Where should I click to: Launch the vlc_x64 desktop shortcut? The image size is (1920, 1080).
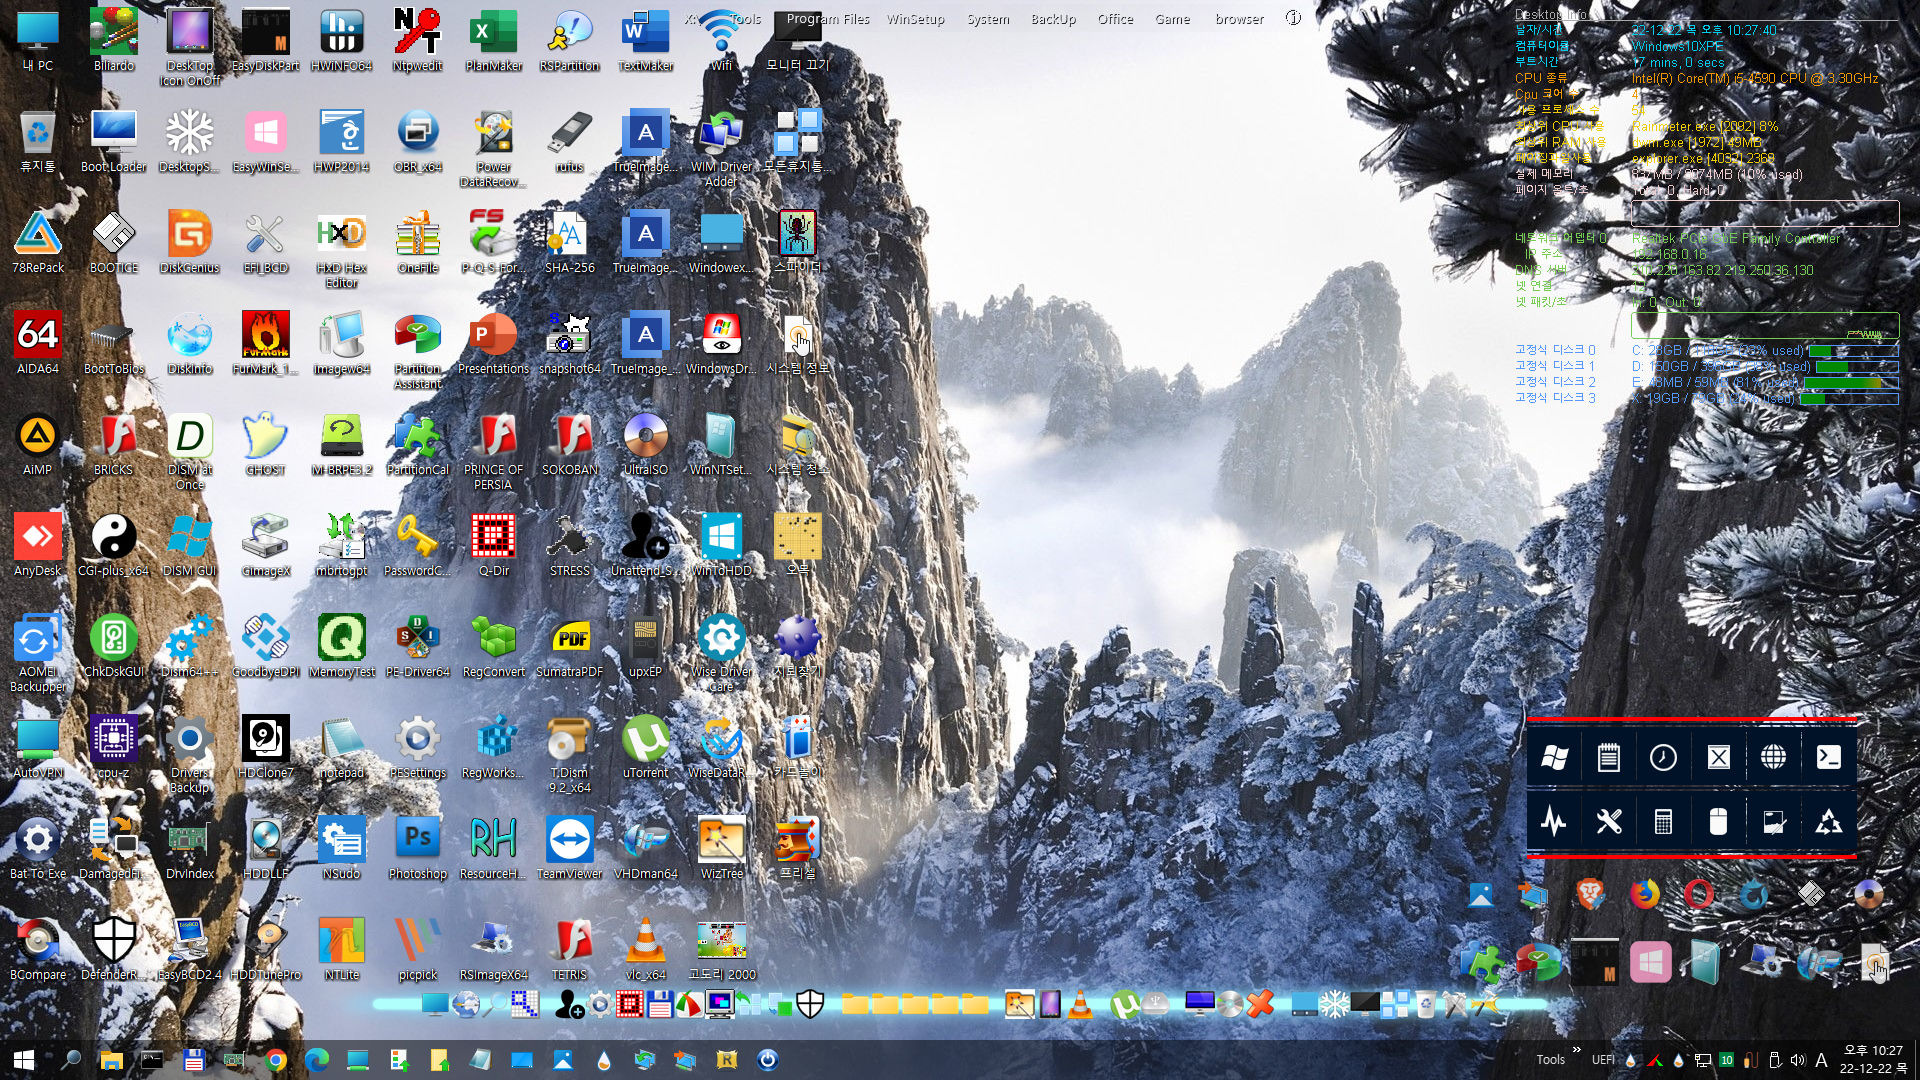click(645, 949)
